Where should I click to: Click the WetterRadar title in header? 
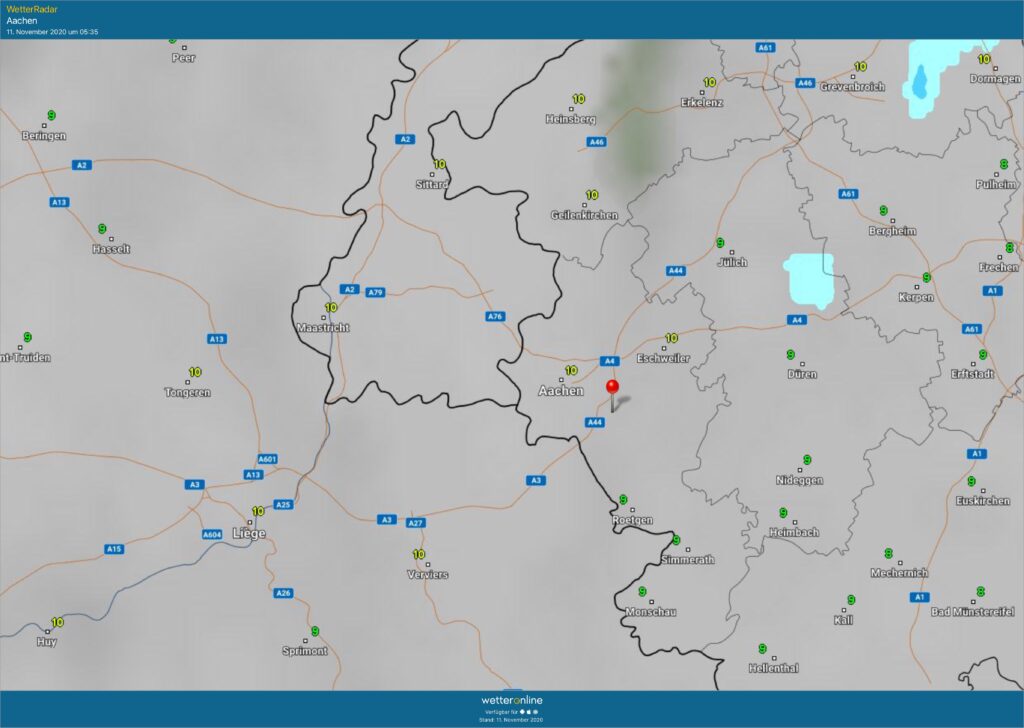point(32,9)
